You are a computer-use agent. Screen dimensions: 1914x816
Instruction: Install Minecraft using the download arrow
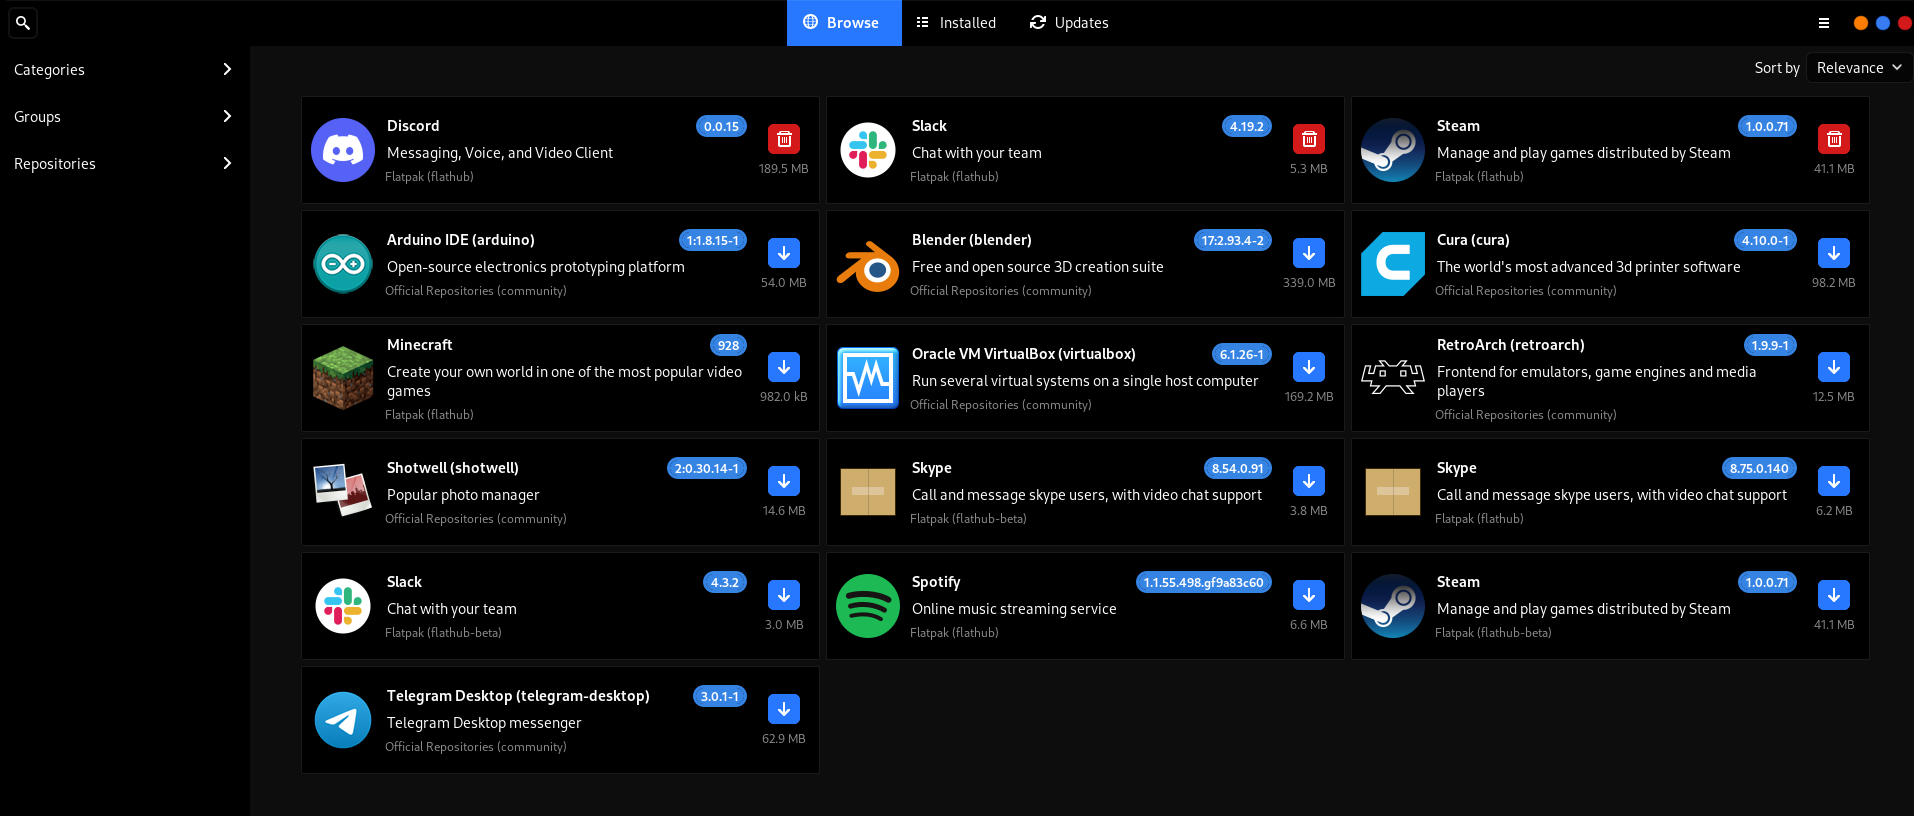783,367
